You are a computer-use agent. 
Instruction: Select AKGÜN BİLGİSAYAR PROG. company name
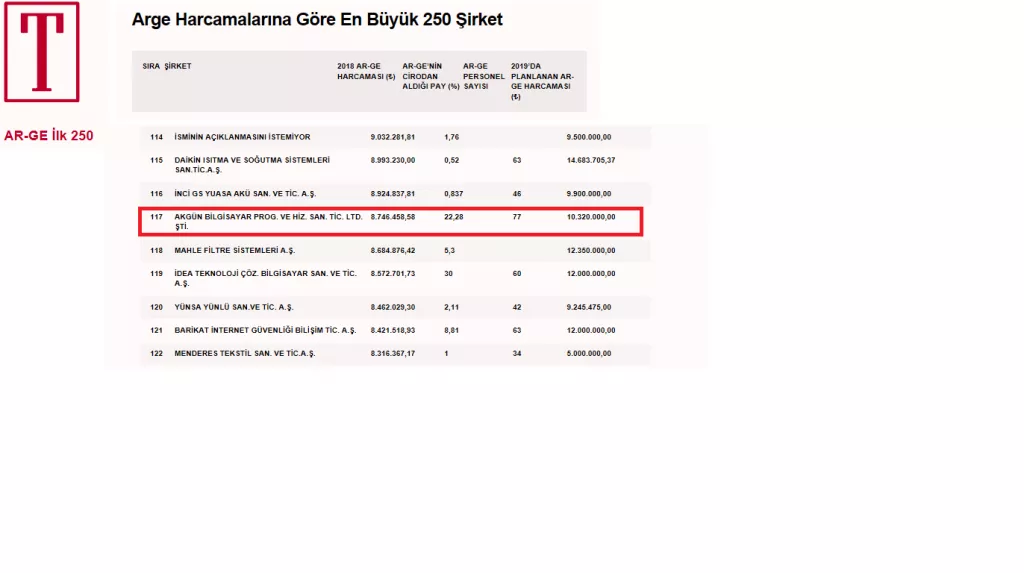[x=268, y=221]
